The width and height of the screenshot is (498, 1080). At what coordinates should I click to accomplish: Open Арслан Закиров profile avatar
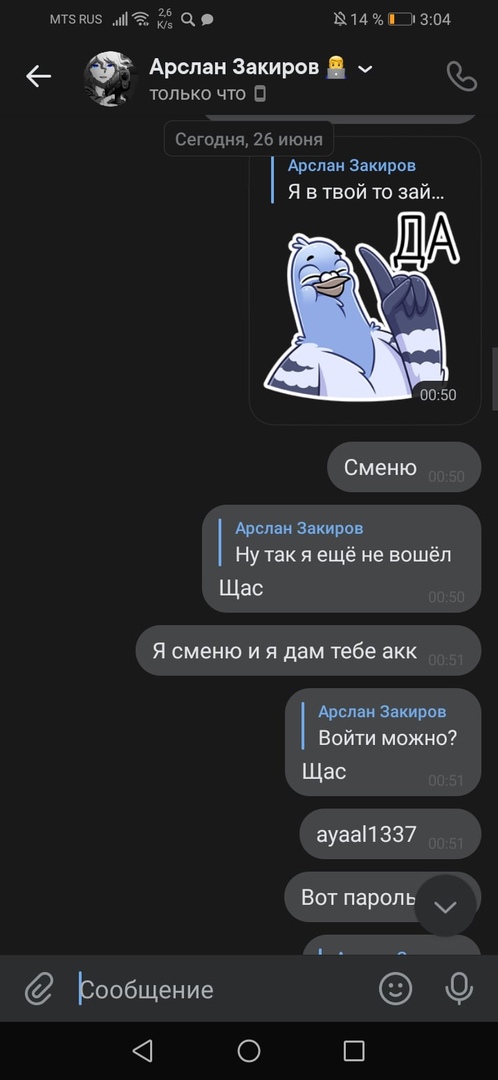(x=110, y=78)
